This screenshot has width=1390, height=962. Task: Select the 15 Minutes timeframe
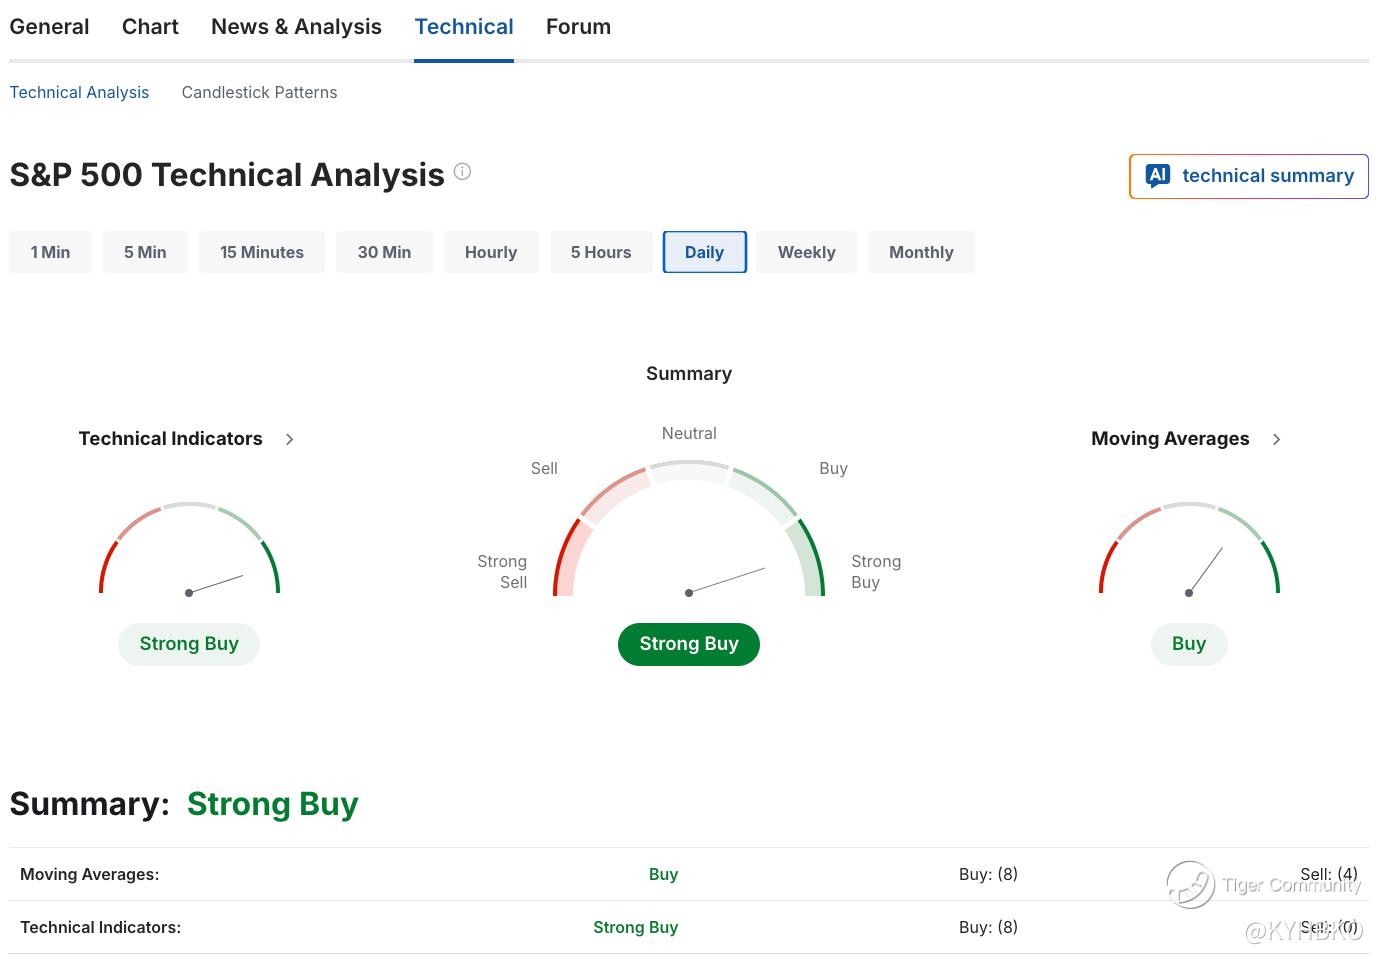[x=262, y=252]
